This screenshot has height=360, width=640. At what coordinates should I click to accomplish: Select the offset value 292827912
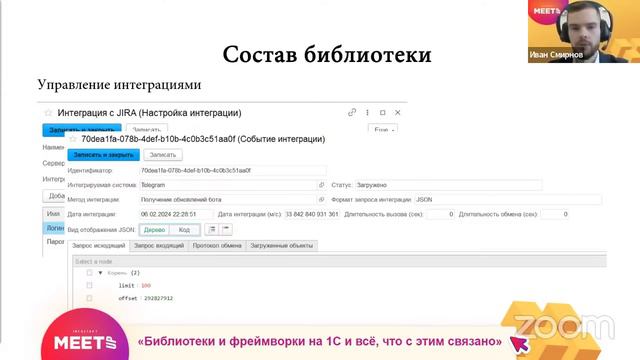coord(158,298)
